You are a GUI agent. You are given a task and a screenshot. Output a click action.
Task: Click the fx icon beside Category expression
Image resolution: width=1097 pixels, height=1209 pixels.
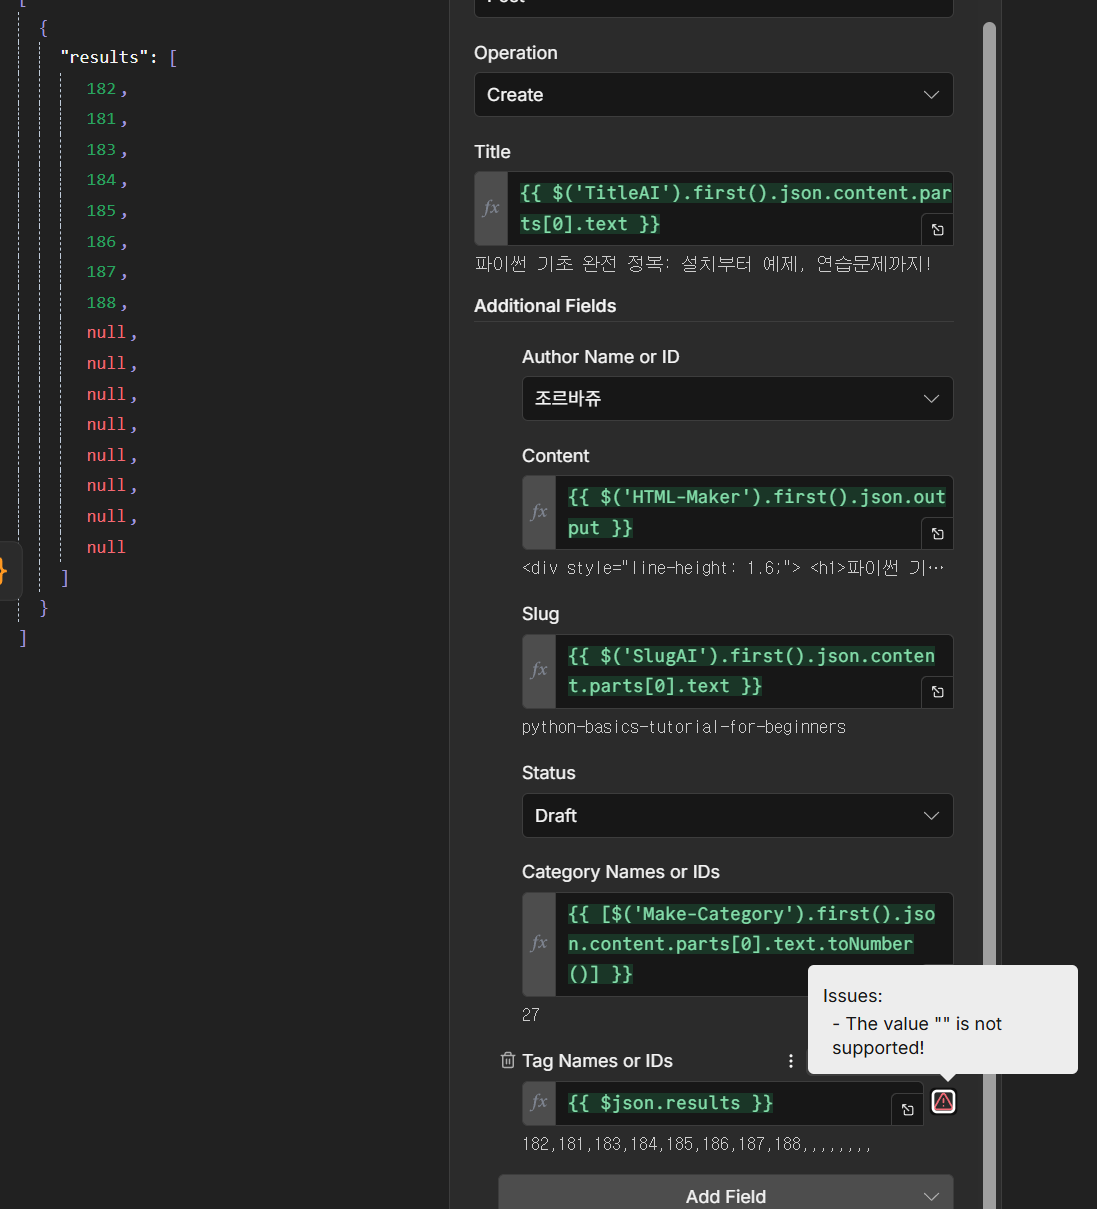[x=539, y=943]
